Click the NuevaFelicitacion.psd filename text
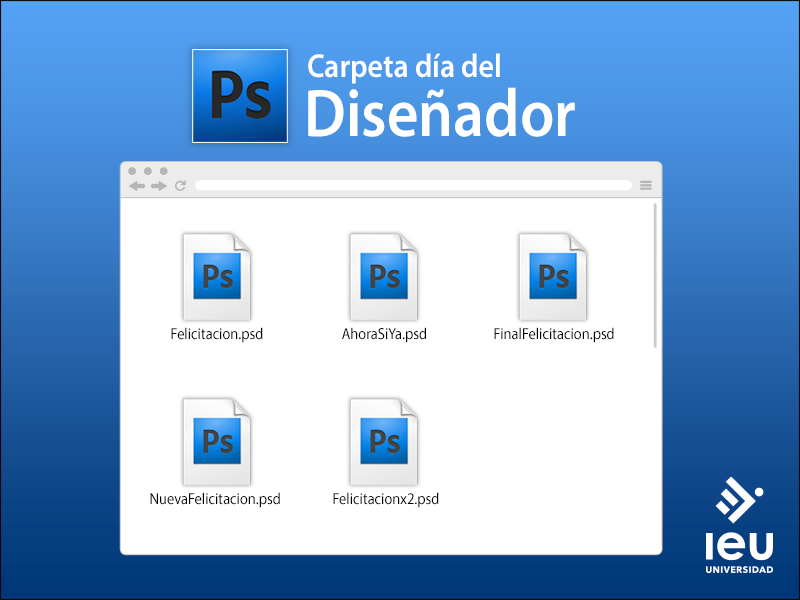 pyautogui.click(x=215, y=499)
